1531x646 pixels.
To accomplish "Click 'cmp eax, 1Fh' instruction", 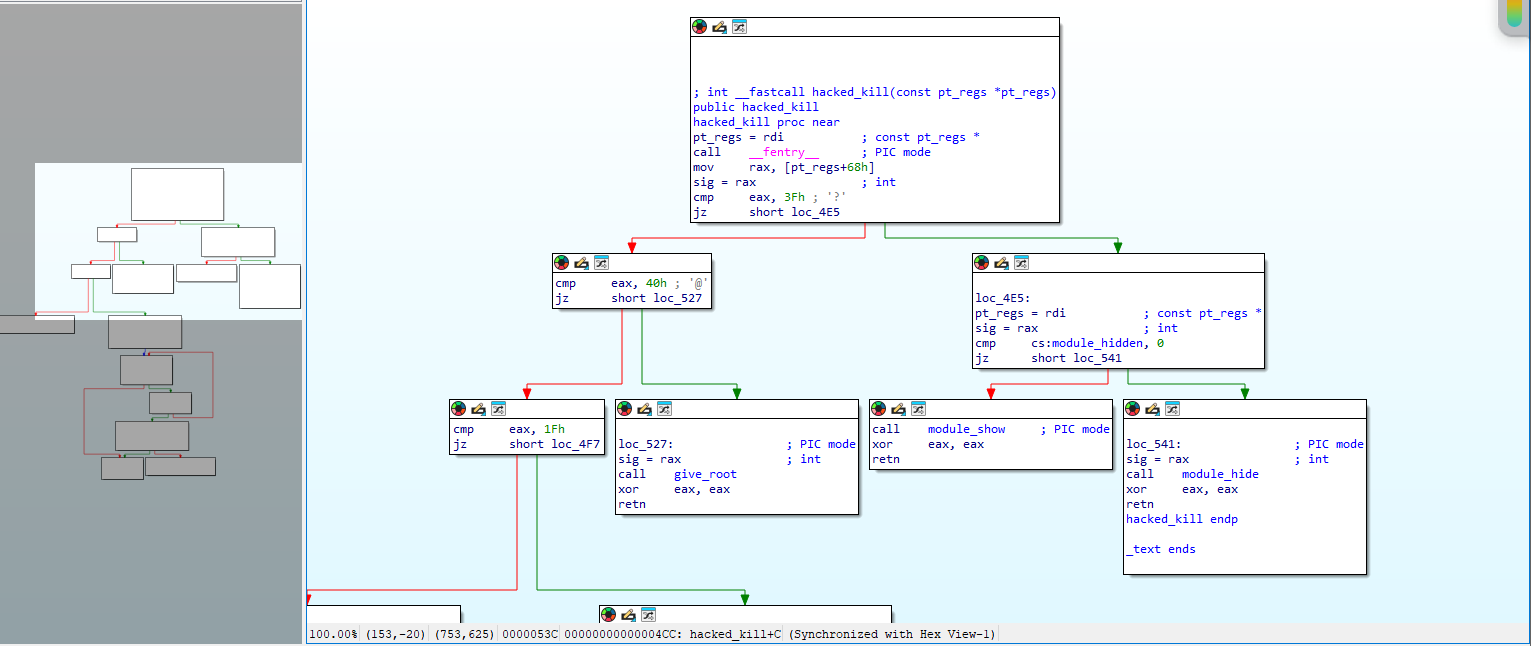I will click(x=509, y=429).
